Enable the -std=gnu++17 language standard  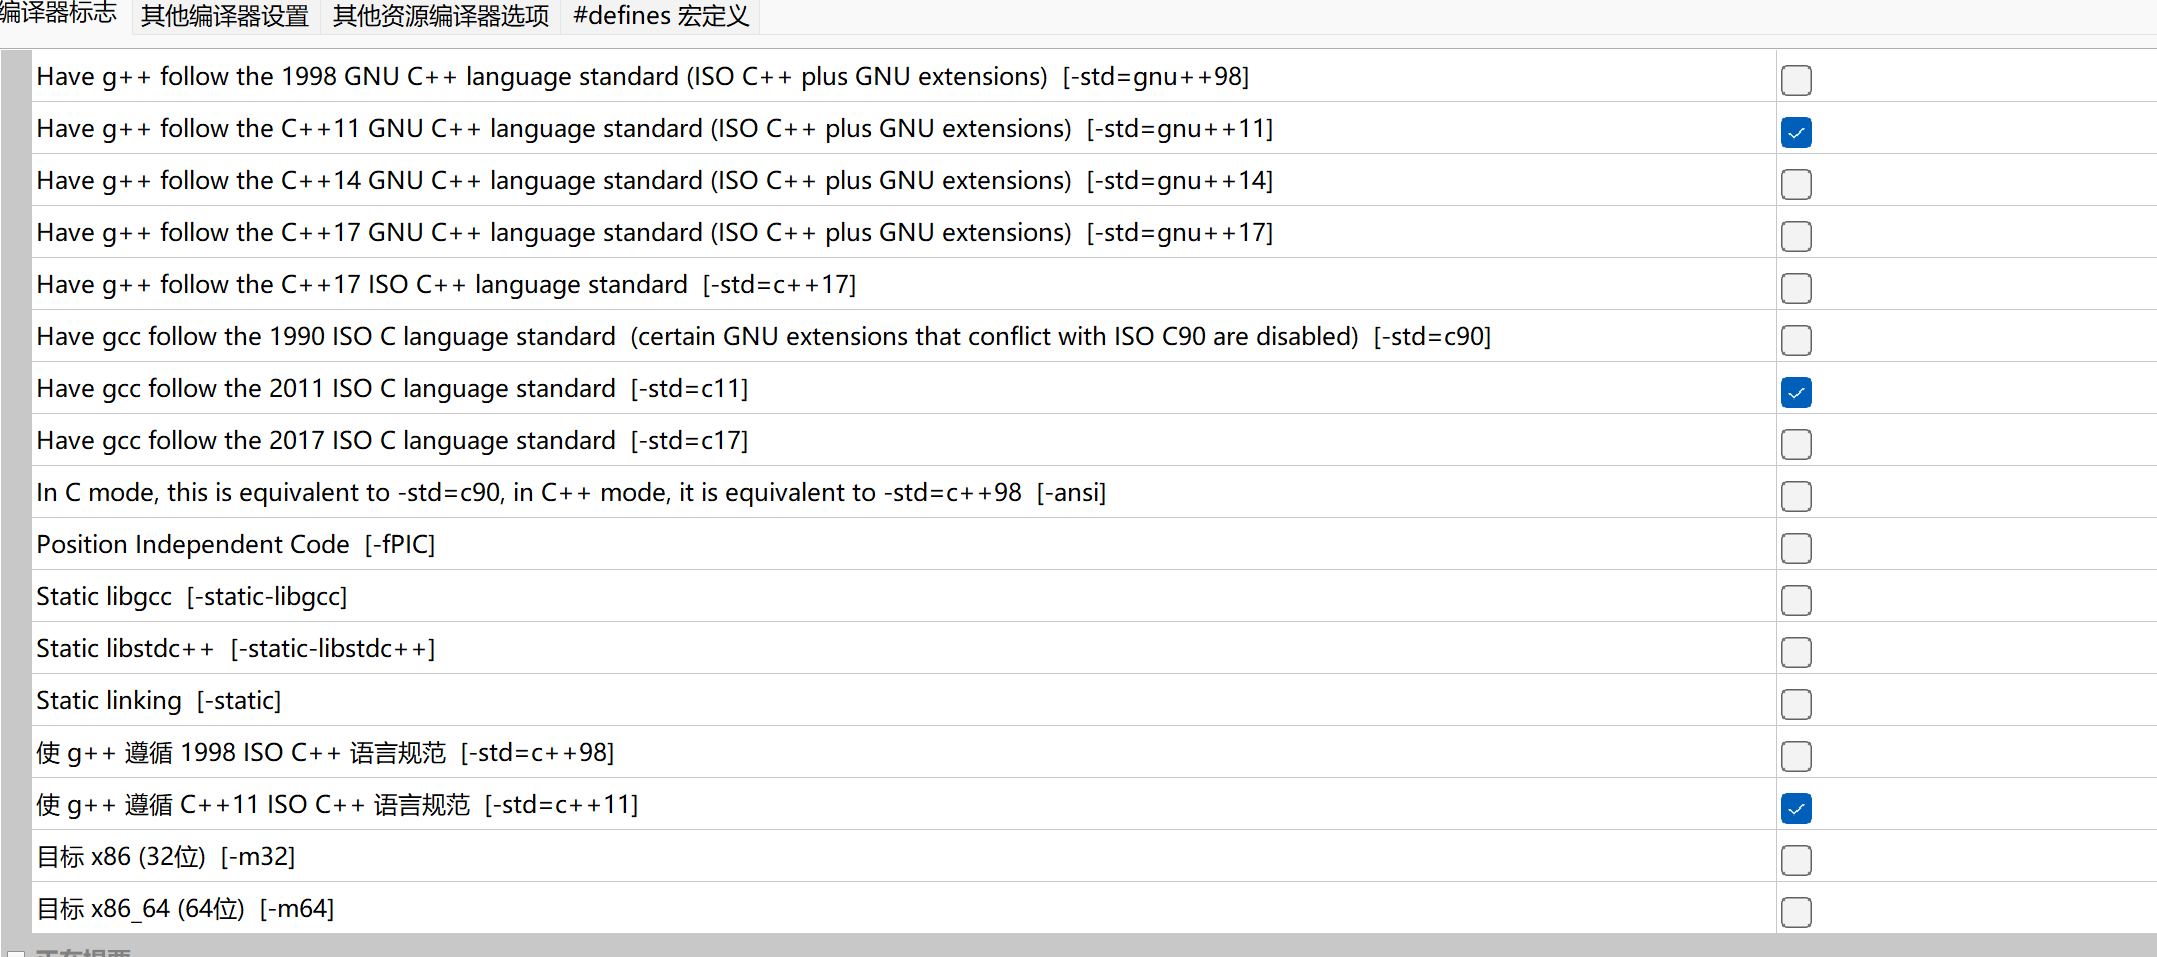[x=1796, y=236]
